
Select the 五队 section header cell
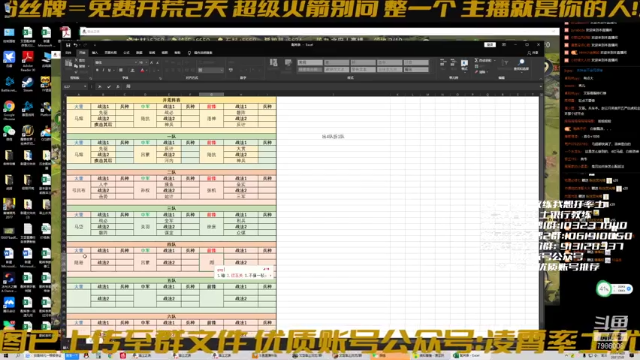pos(171,281)
